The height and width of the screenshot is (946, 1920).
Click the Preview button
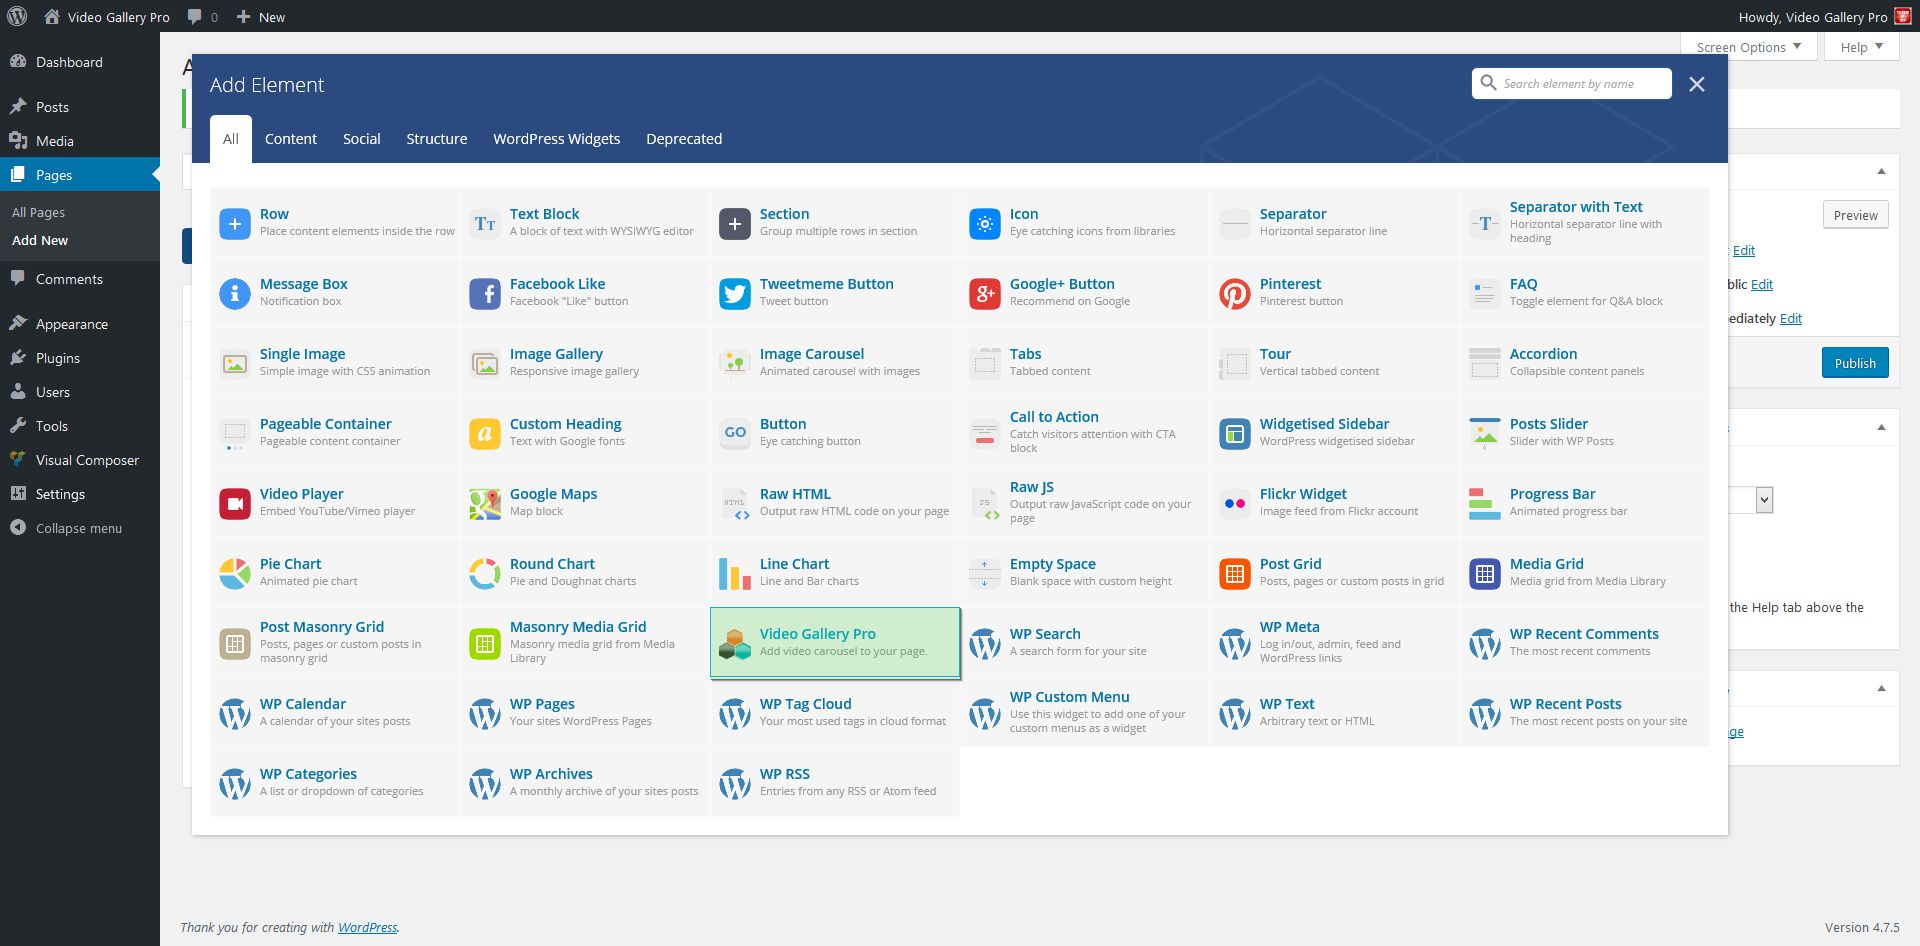point(1856,215)
